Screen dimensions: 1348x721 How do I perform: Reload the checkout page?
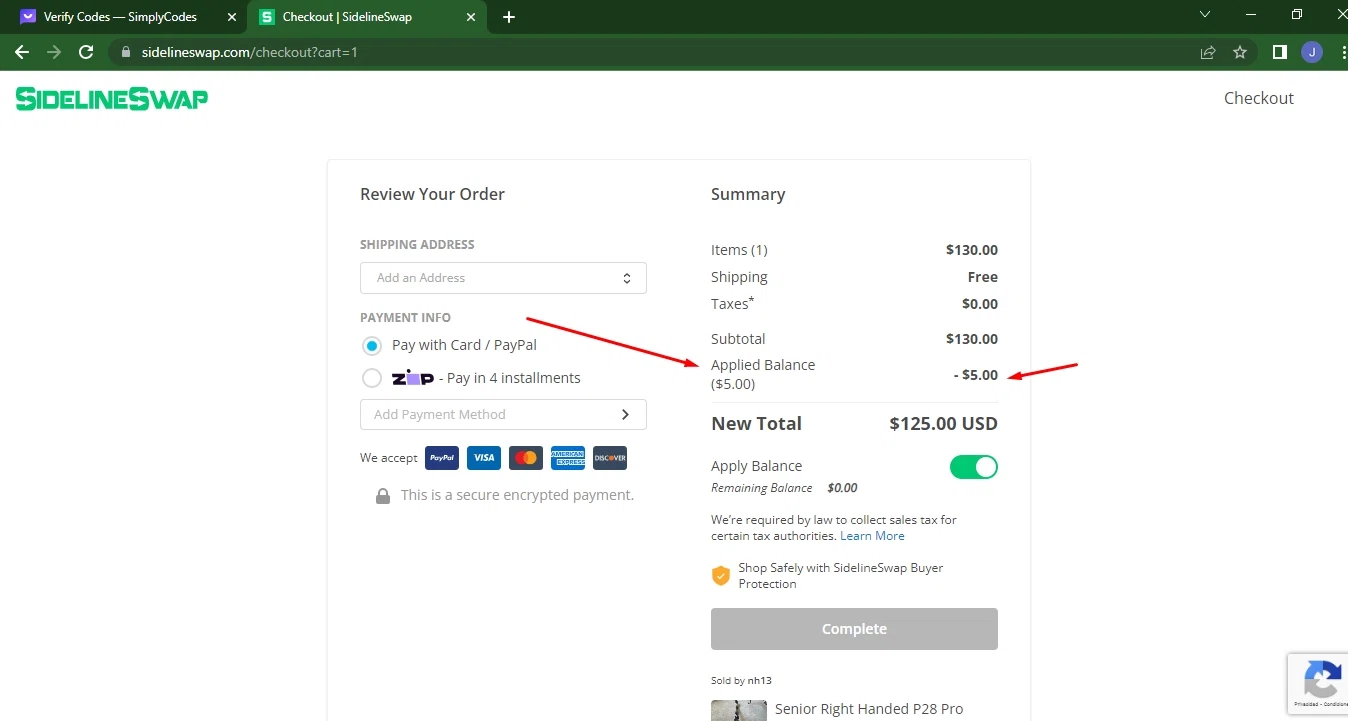[86, 52]
